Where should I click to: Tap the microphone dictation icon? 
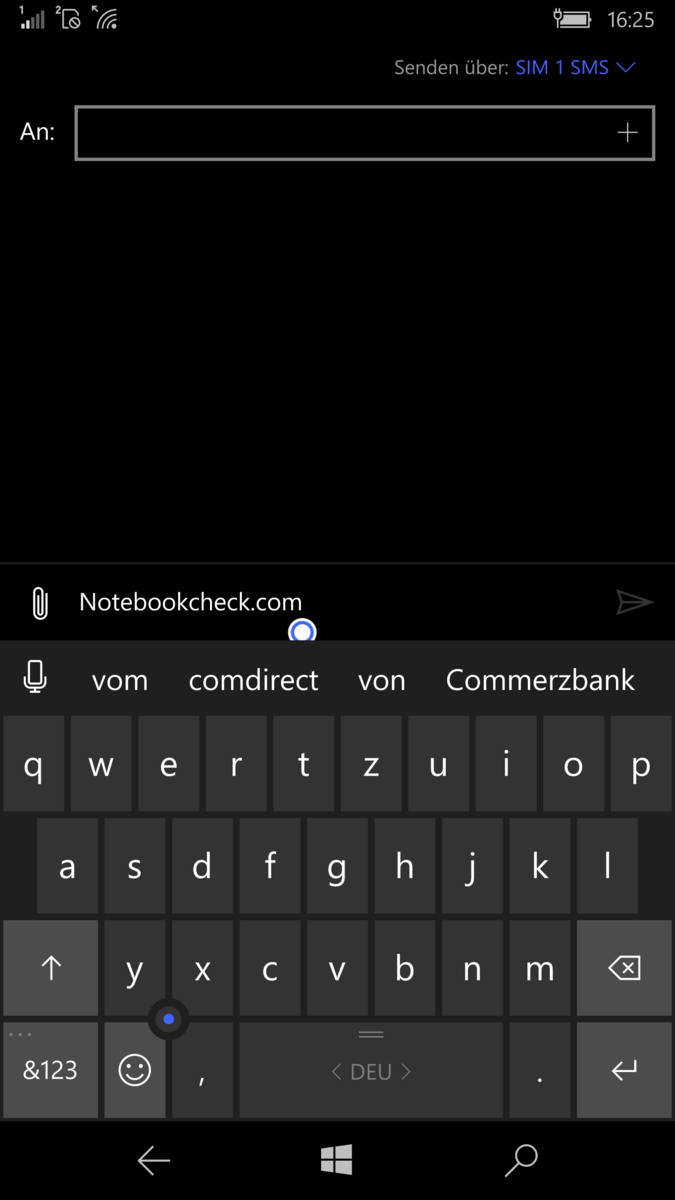35,679
